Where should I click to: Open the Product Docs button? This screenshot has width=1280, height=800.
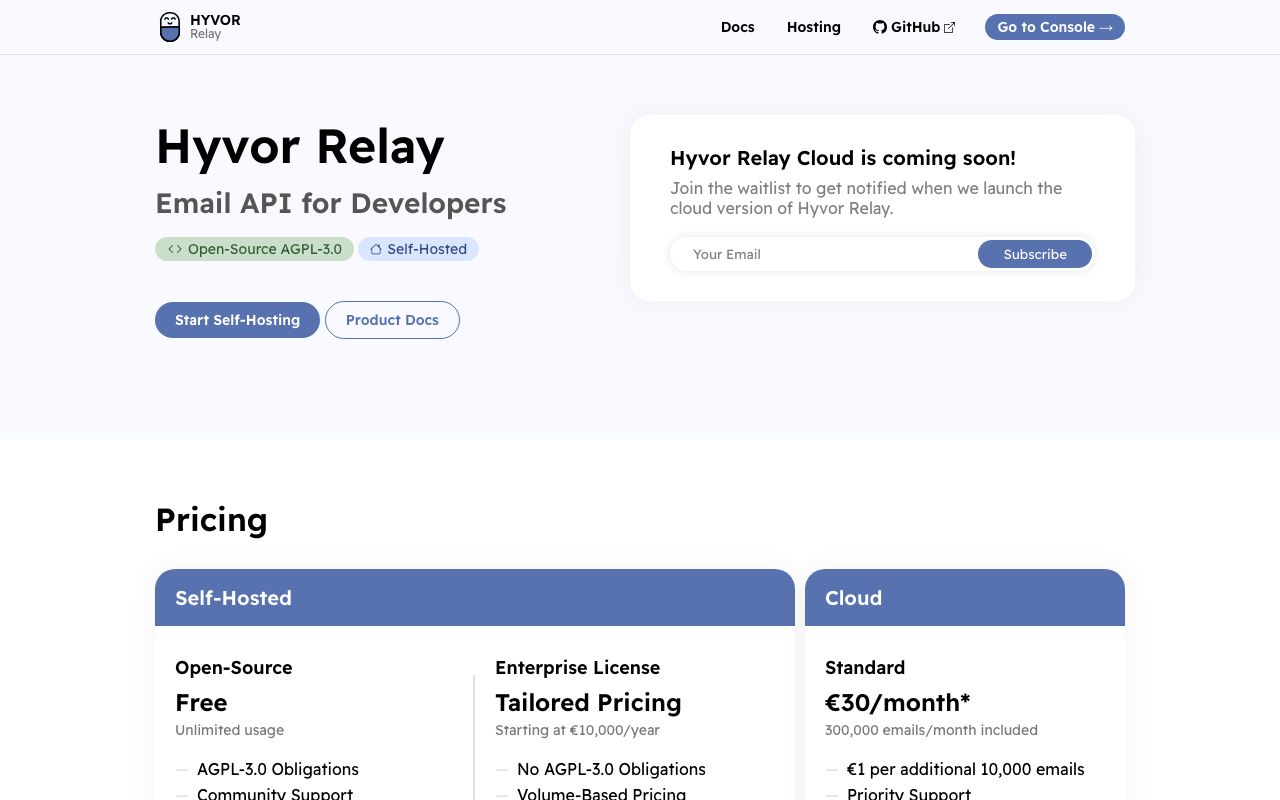tap(392, 320)
